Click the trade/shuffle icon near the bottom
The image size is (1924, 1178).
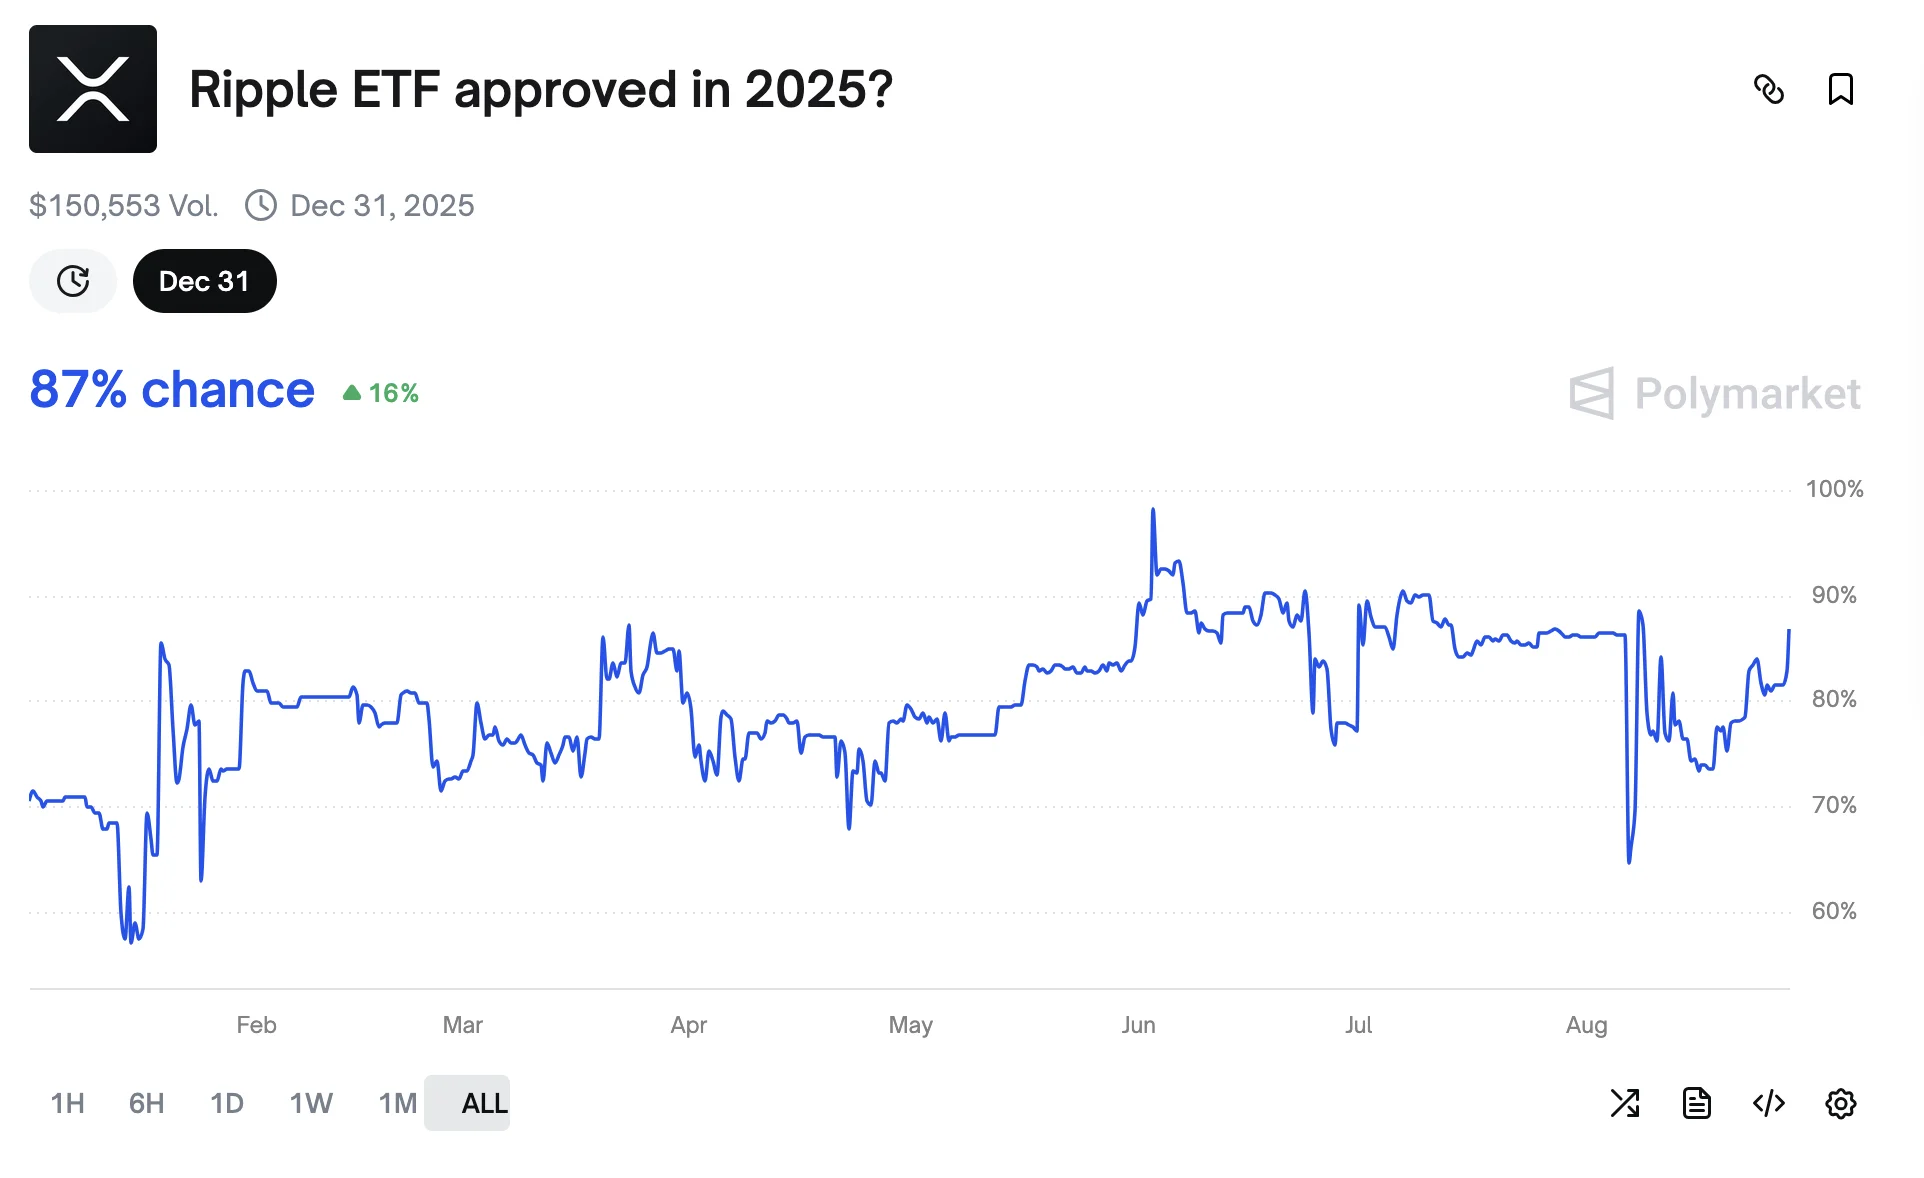[x=1625, y=1103]
